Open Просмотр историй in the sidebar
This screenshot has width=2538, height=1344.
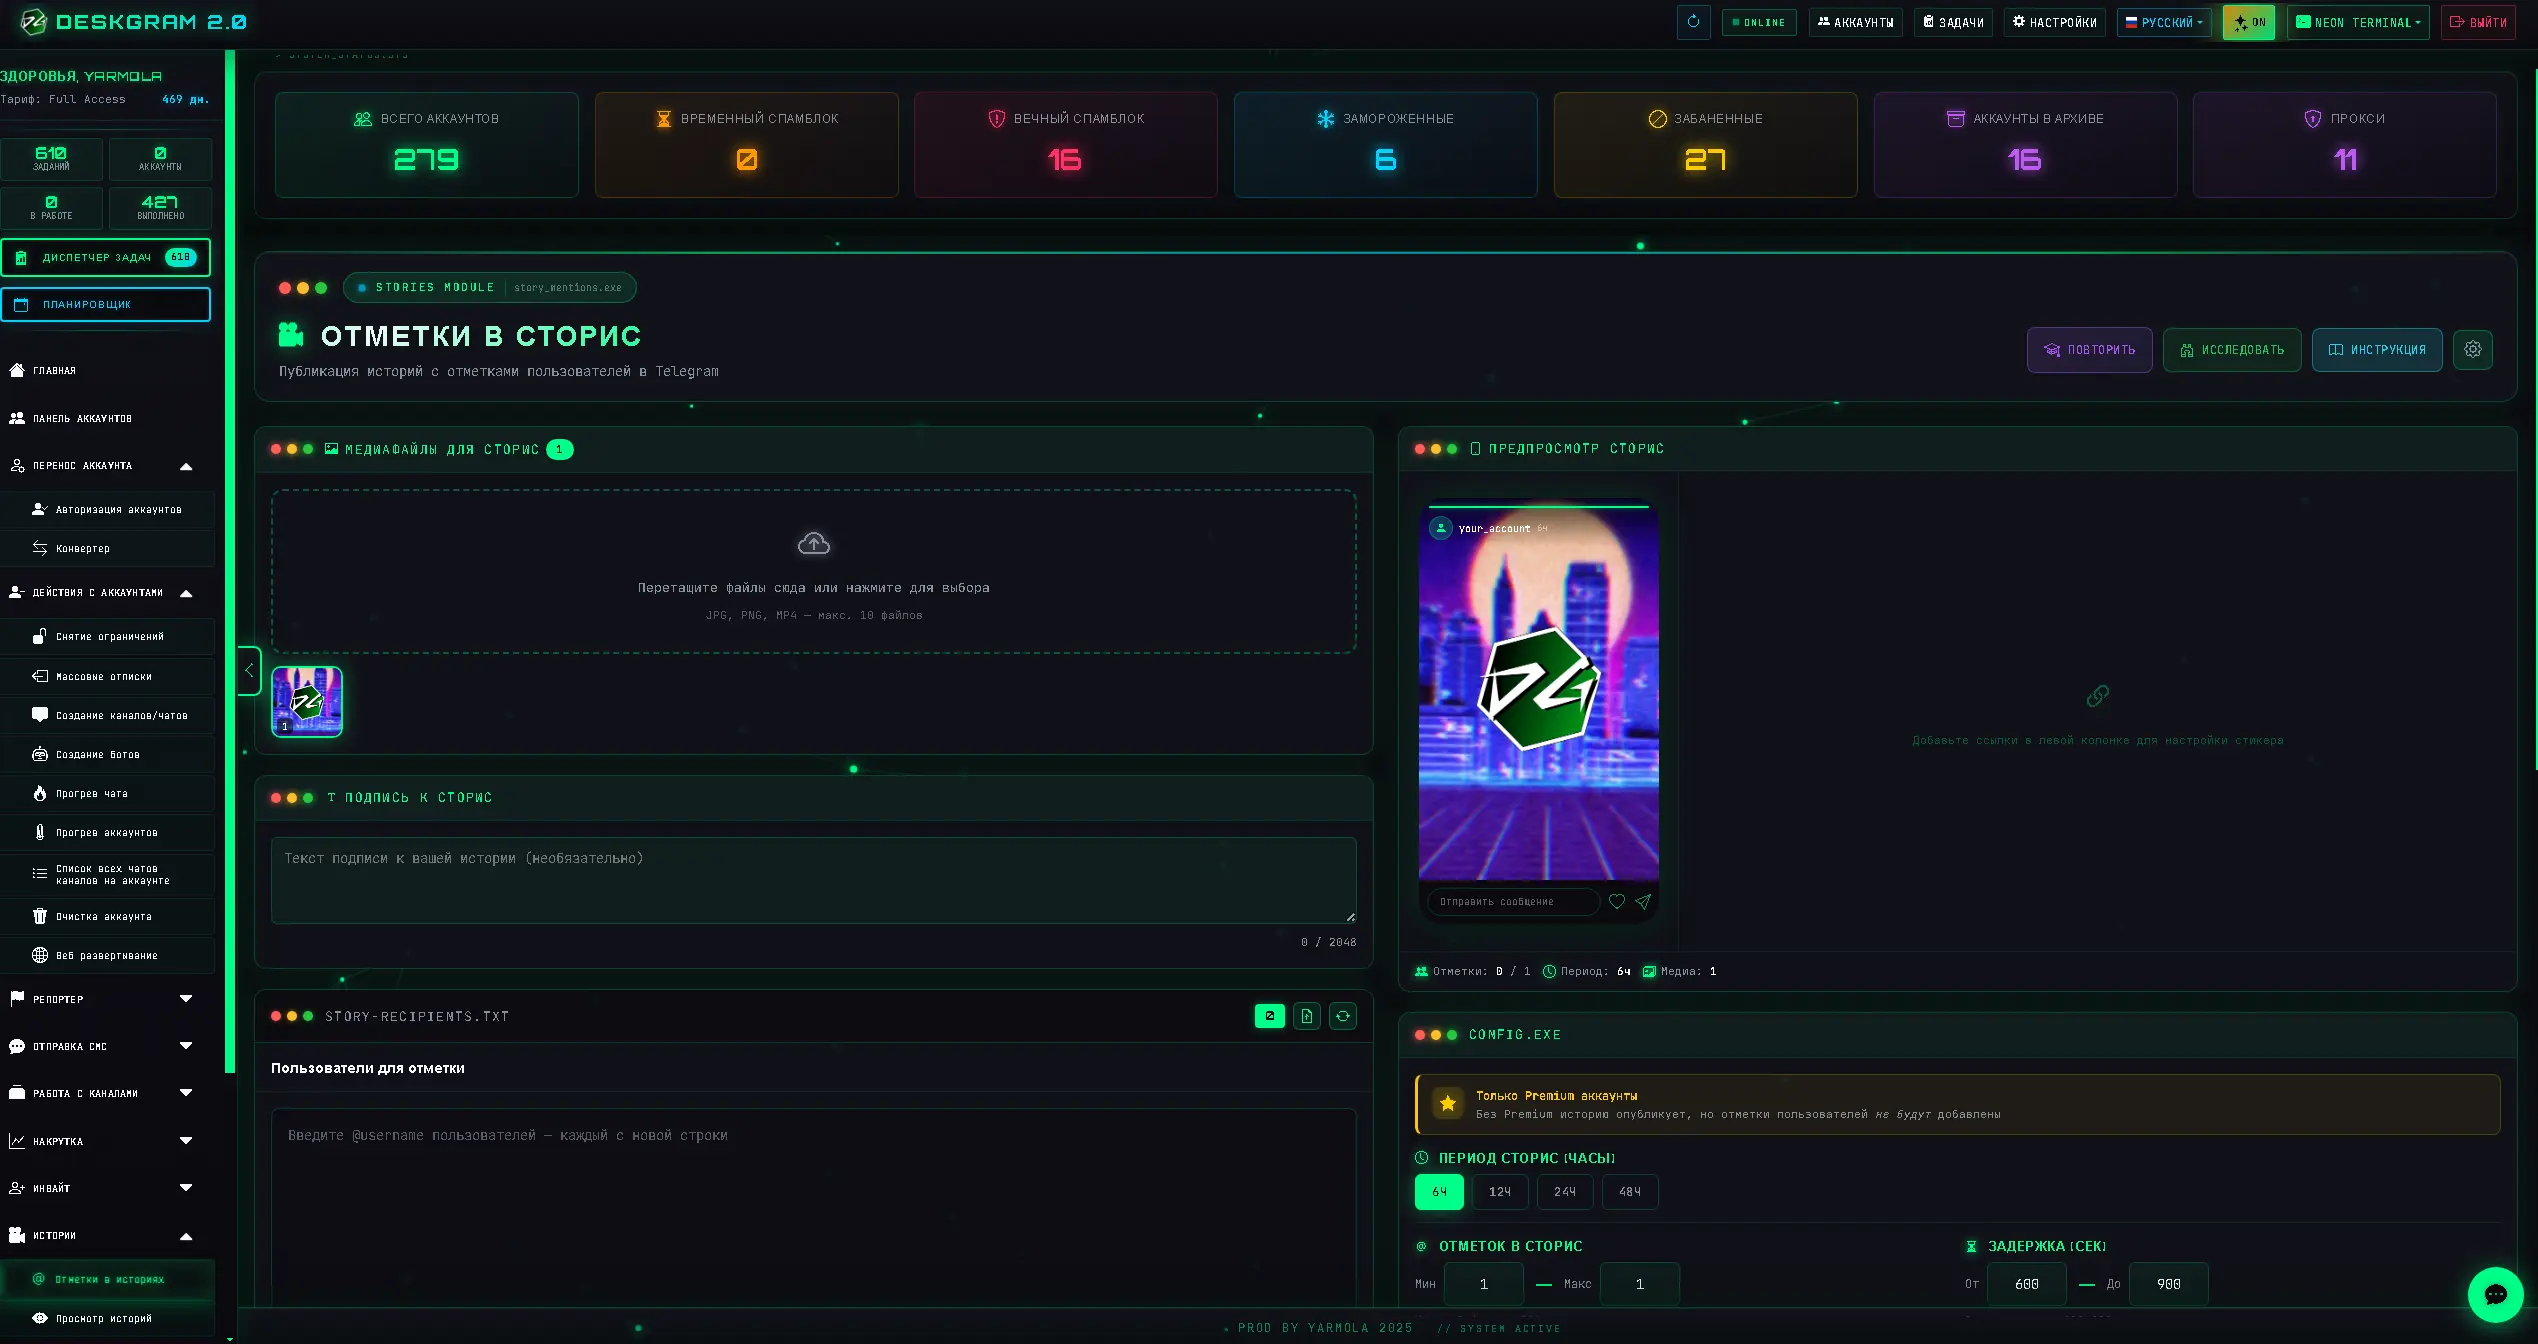107,1319
